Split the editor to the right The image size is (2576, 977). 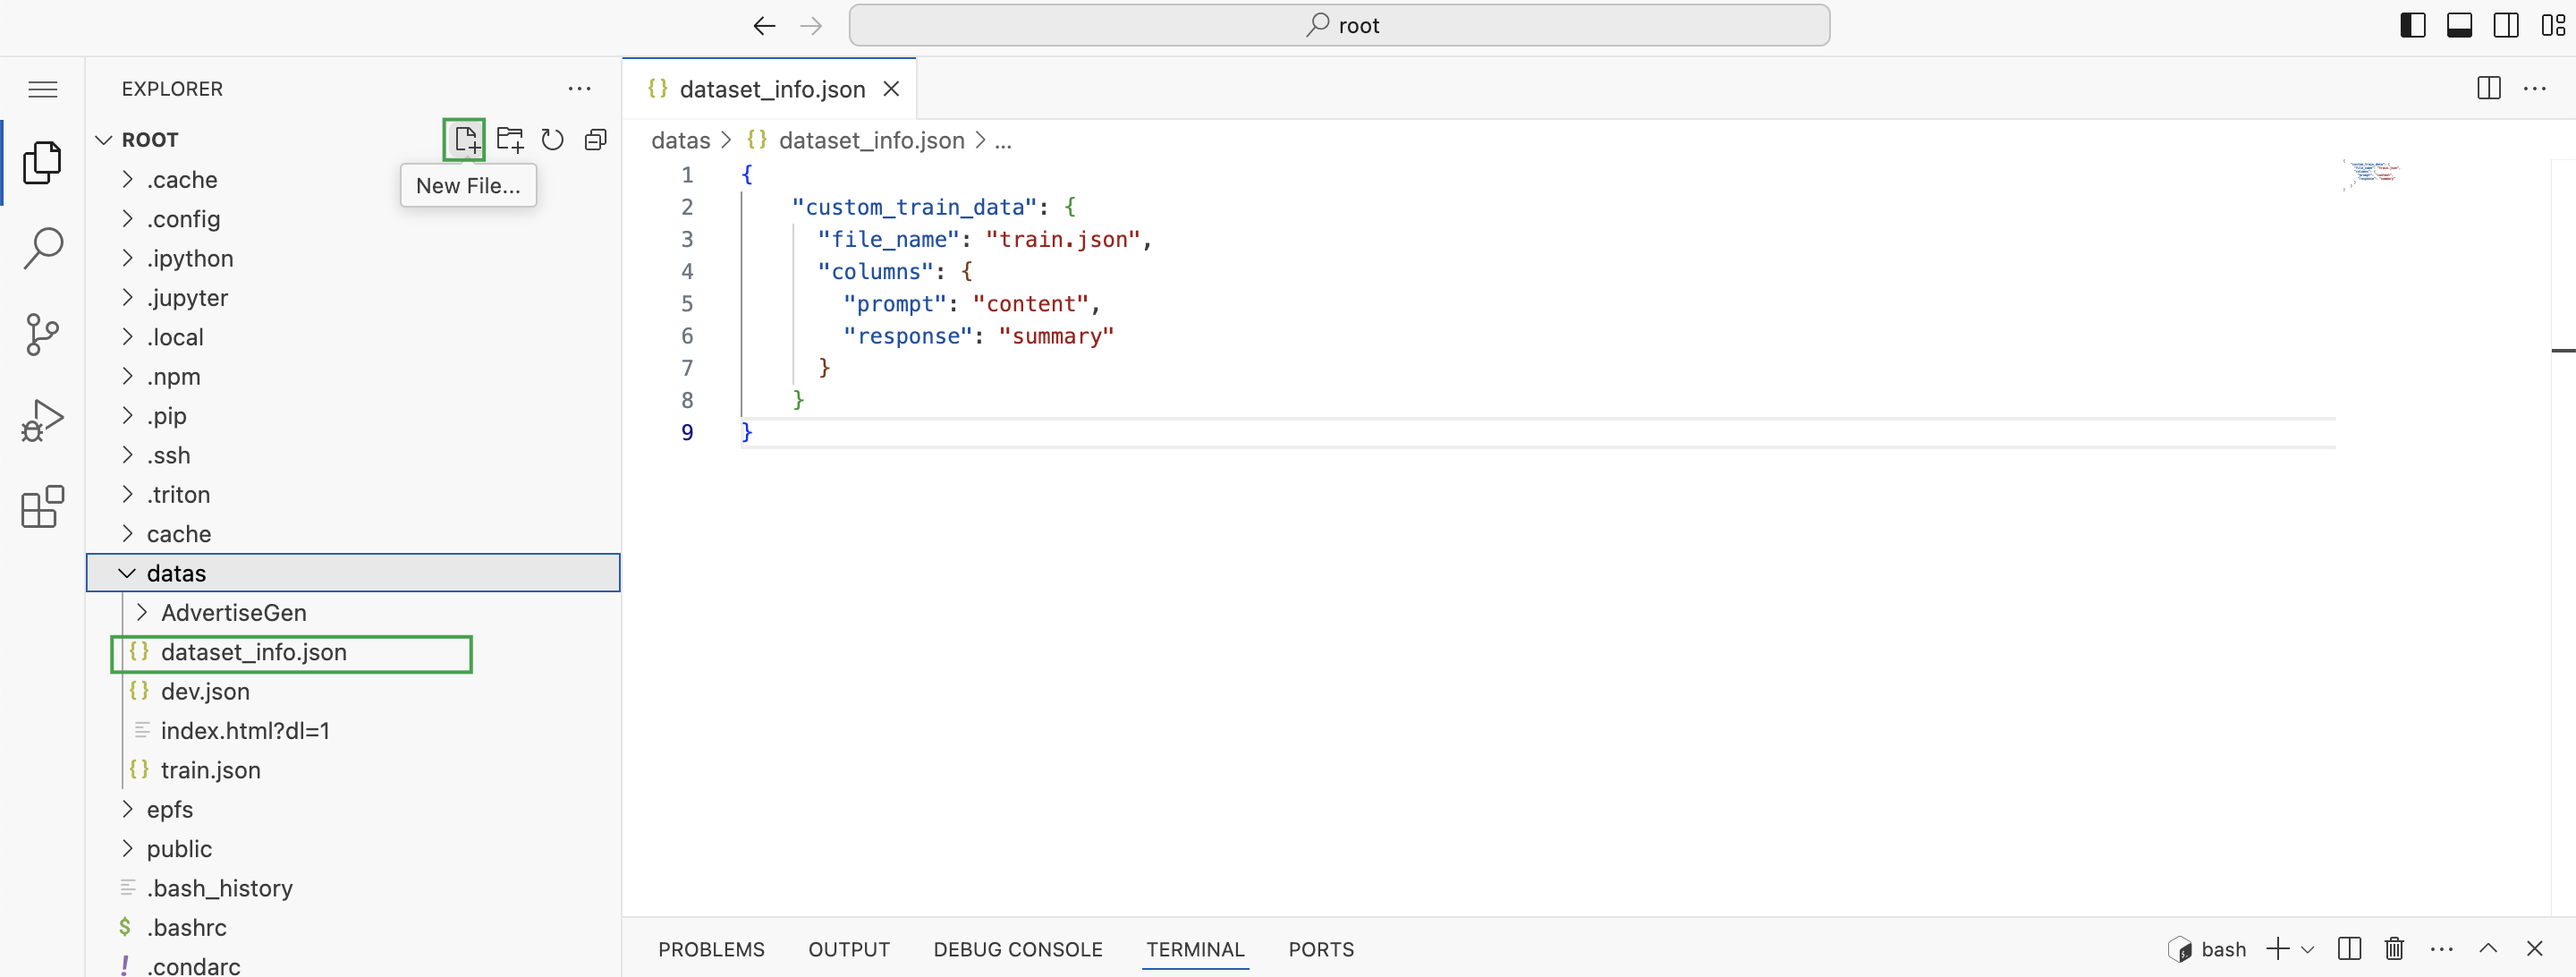click(x=2489, y=89)
